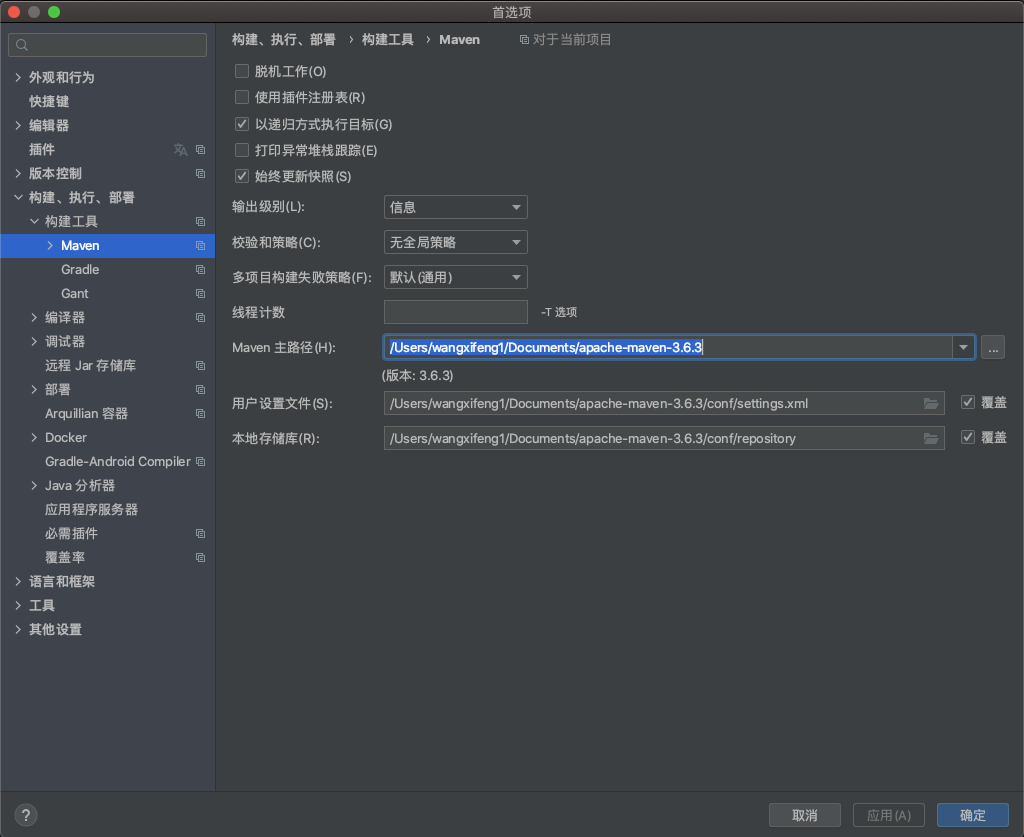Expand the Java 分析器 node

[x=34, y=486]
